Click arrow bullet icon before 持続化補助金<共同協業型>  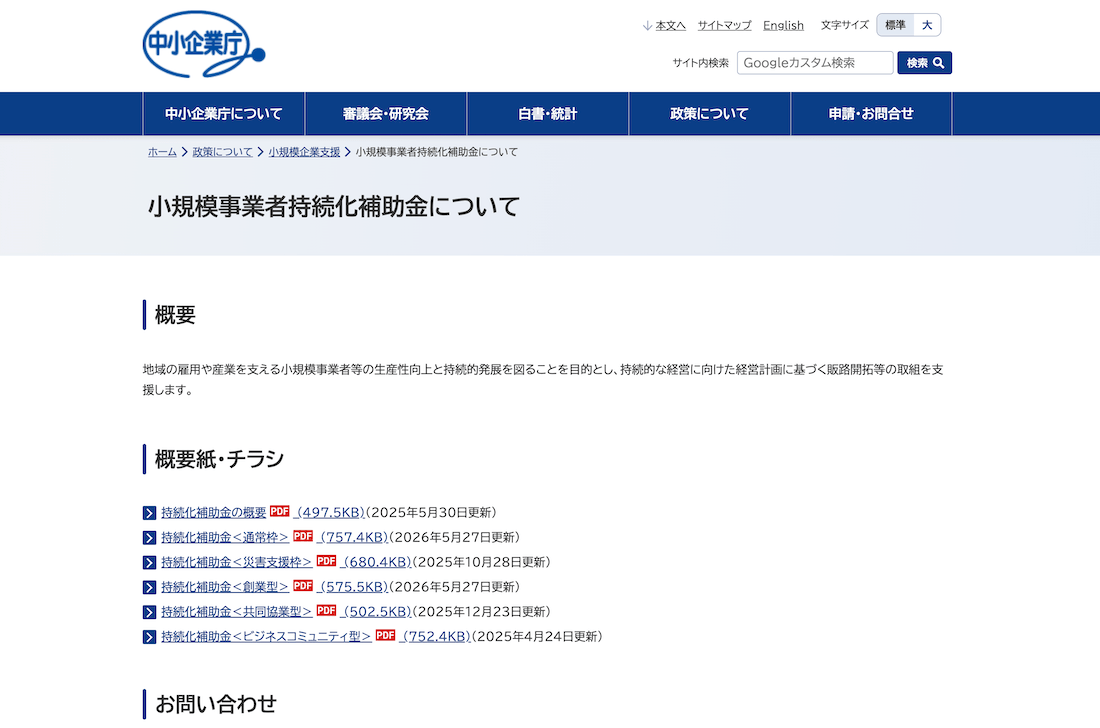149,612
